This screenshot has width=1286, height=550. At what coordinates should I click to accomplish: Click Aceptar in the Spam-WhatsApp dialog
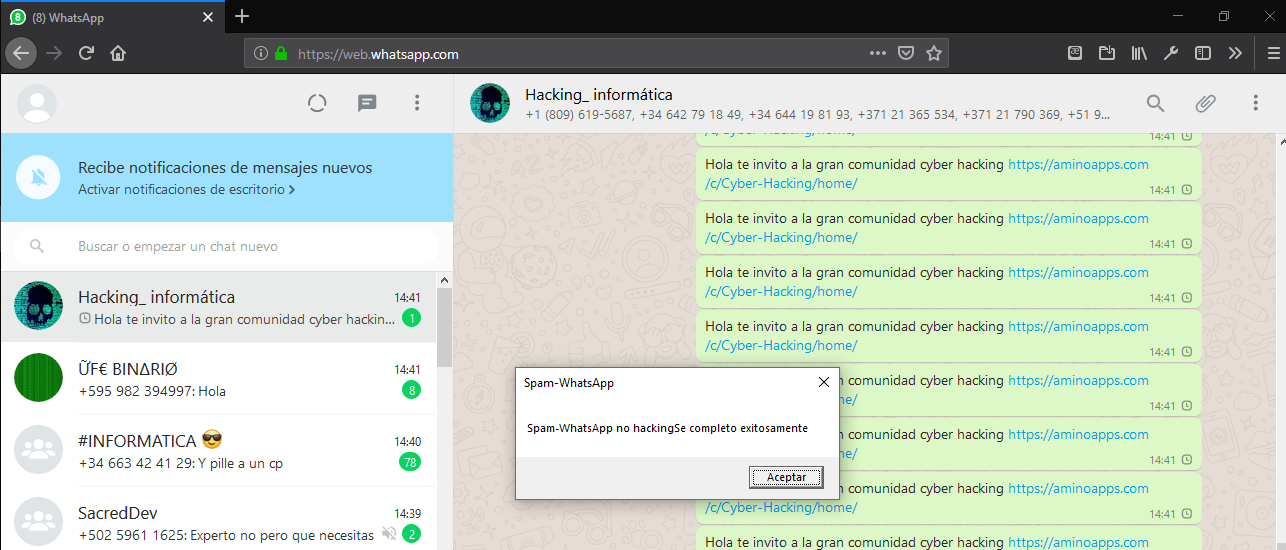786,477
